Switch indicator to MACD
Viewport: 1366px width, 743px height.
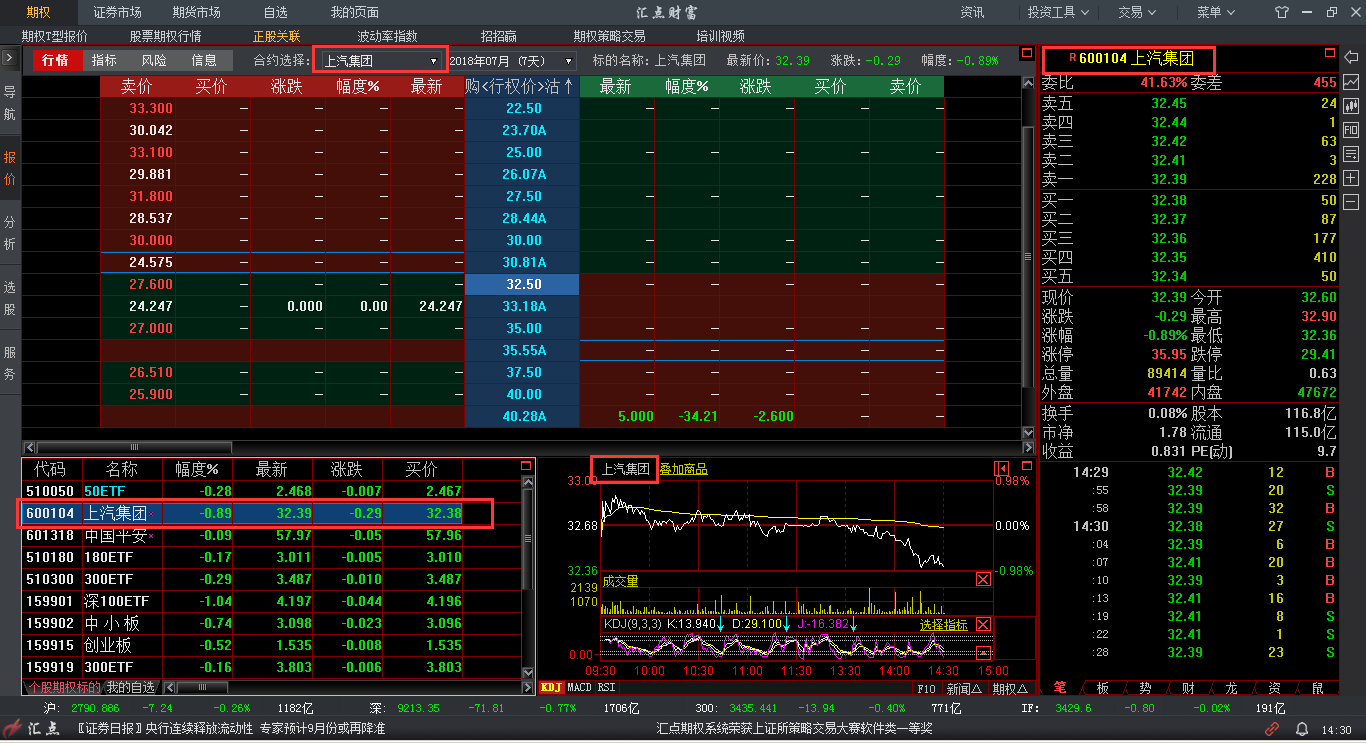pyautogui.click(x=580, y=687)
